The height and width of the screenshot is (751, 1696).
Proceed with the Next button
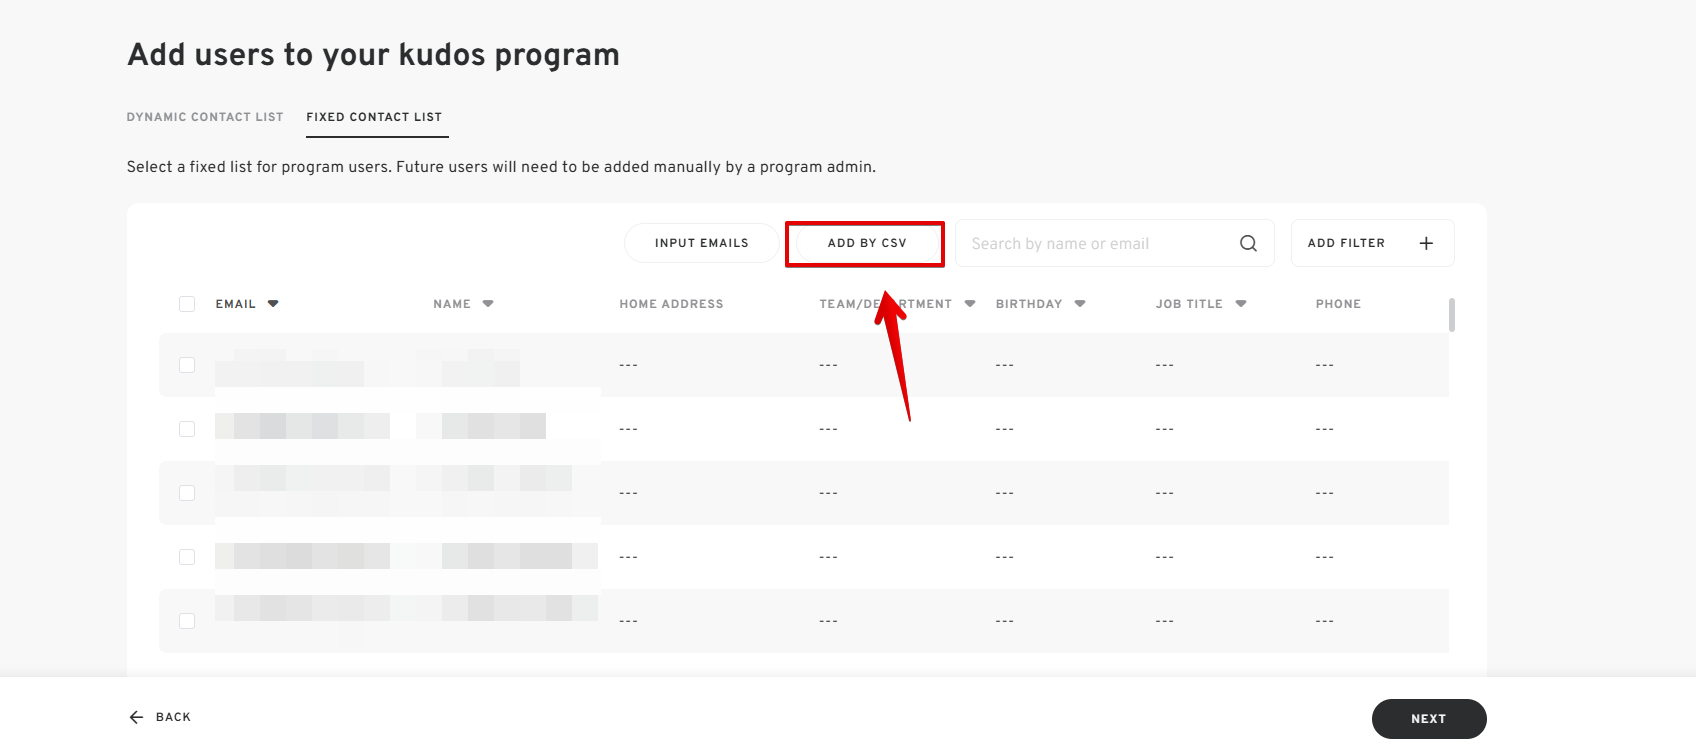(x=1428, y=718)
